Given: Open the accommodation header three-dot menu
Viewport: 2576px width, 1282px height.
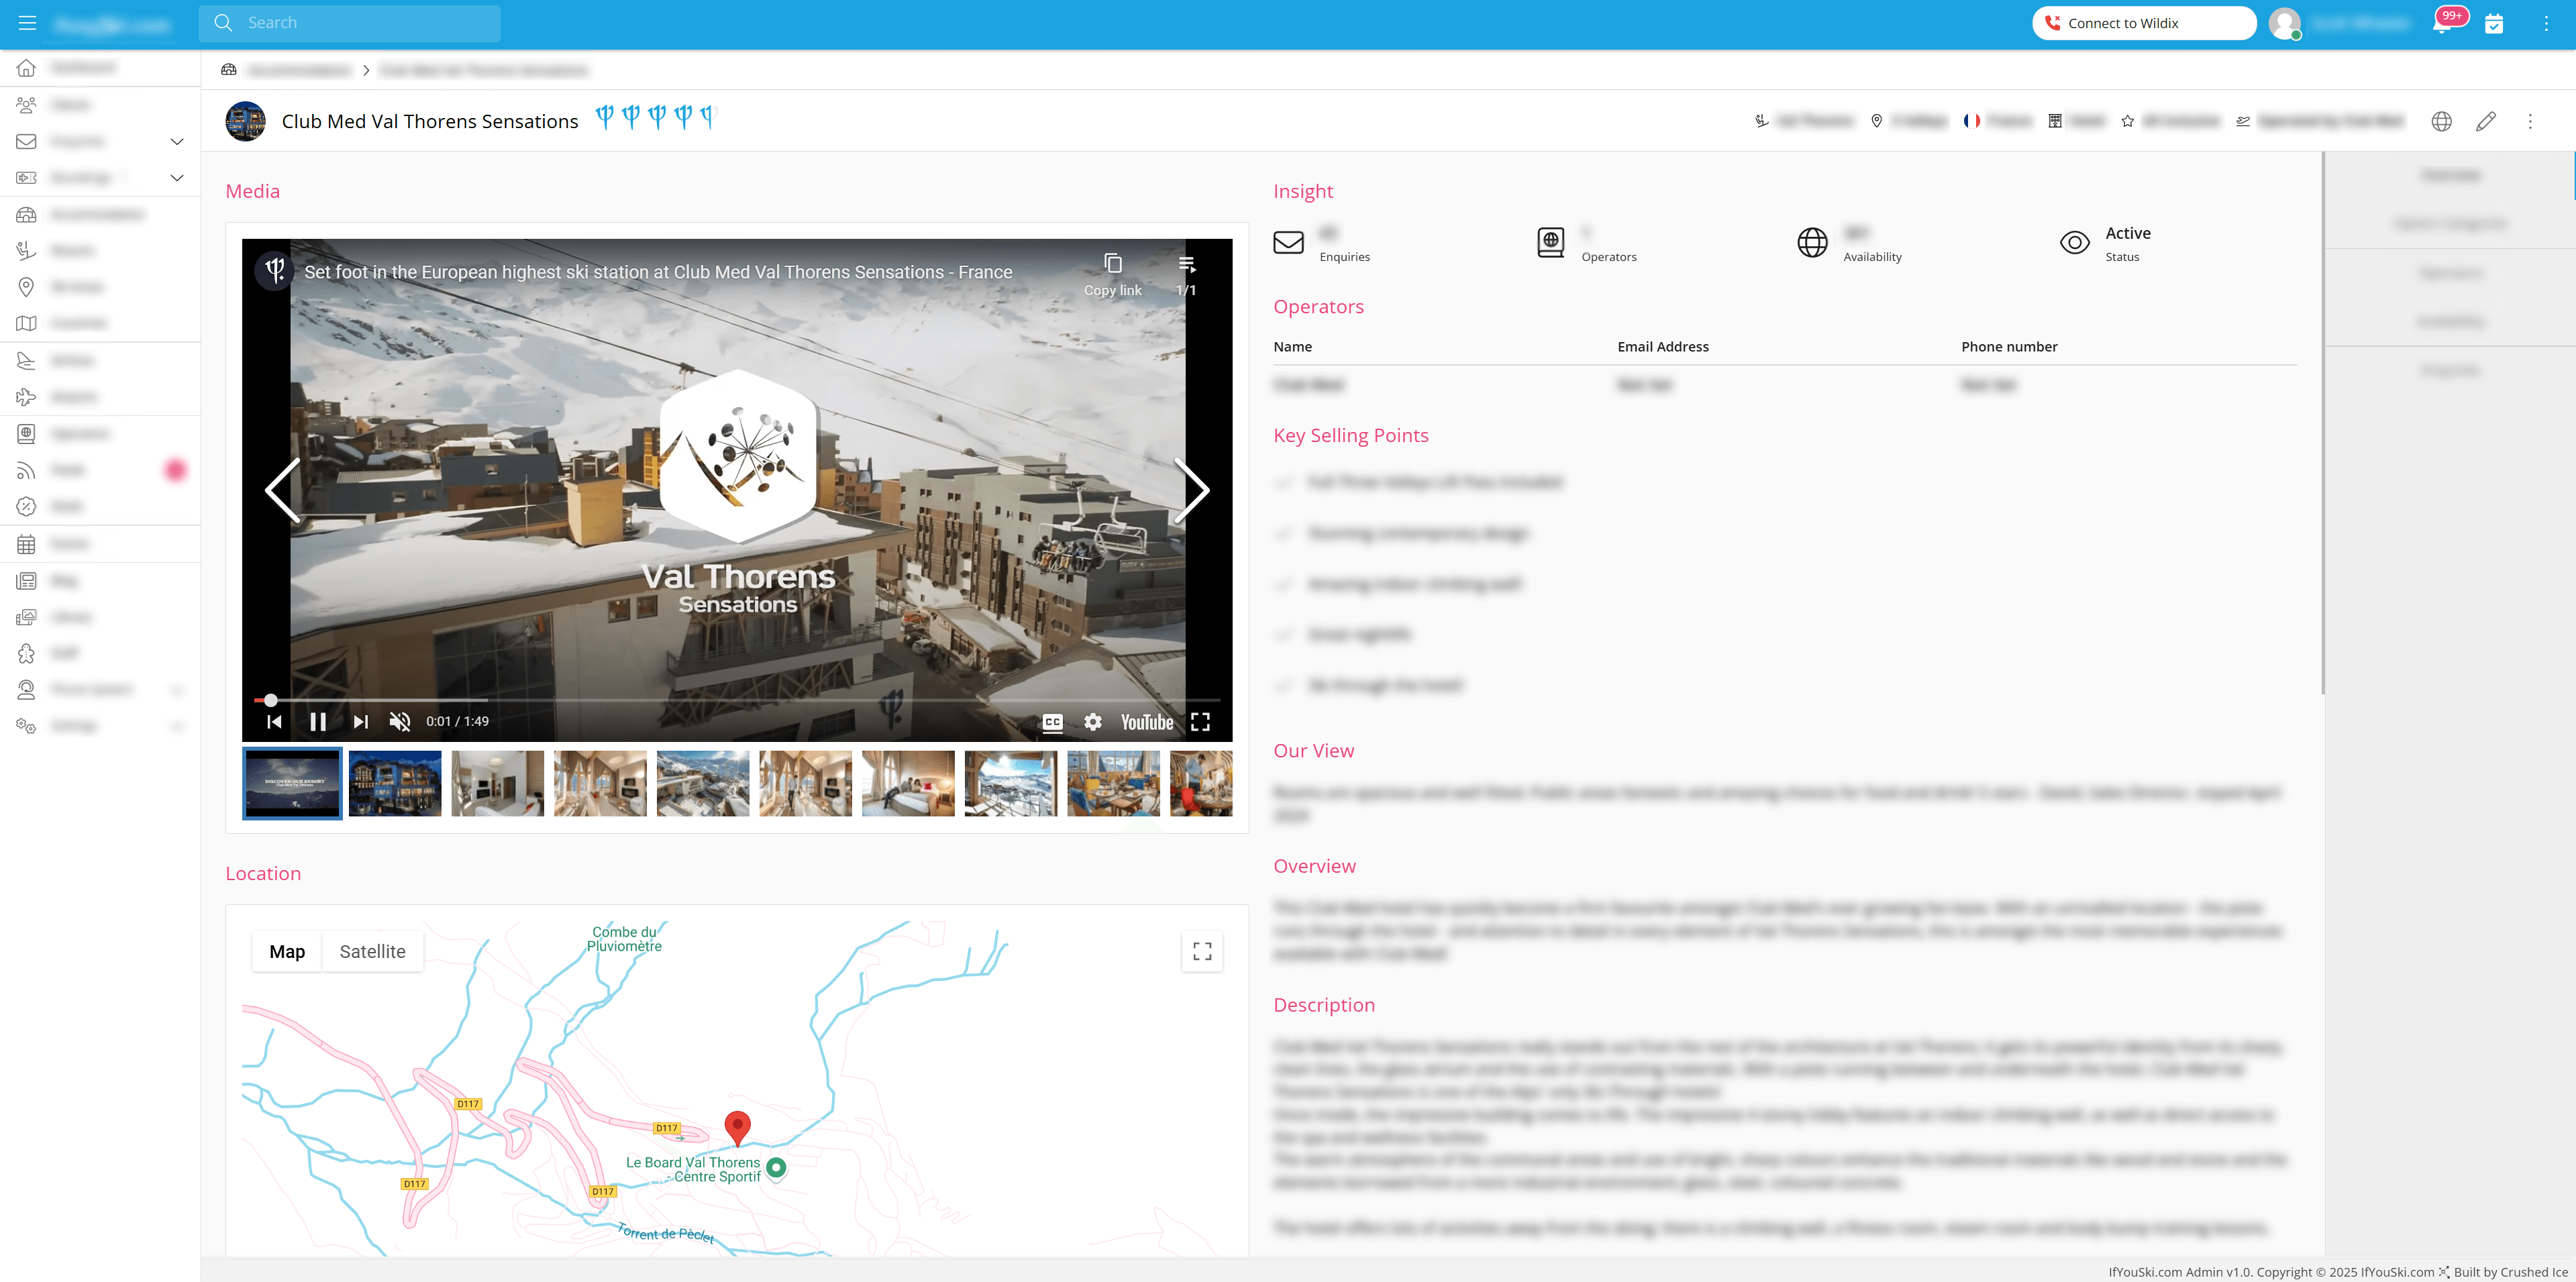Looking at the screenshot, I should tap(2530, 121).
